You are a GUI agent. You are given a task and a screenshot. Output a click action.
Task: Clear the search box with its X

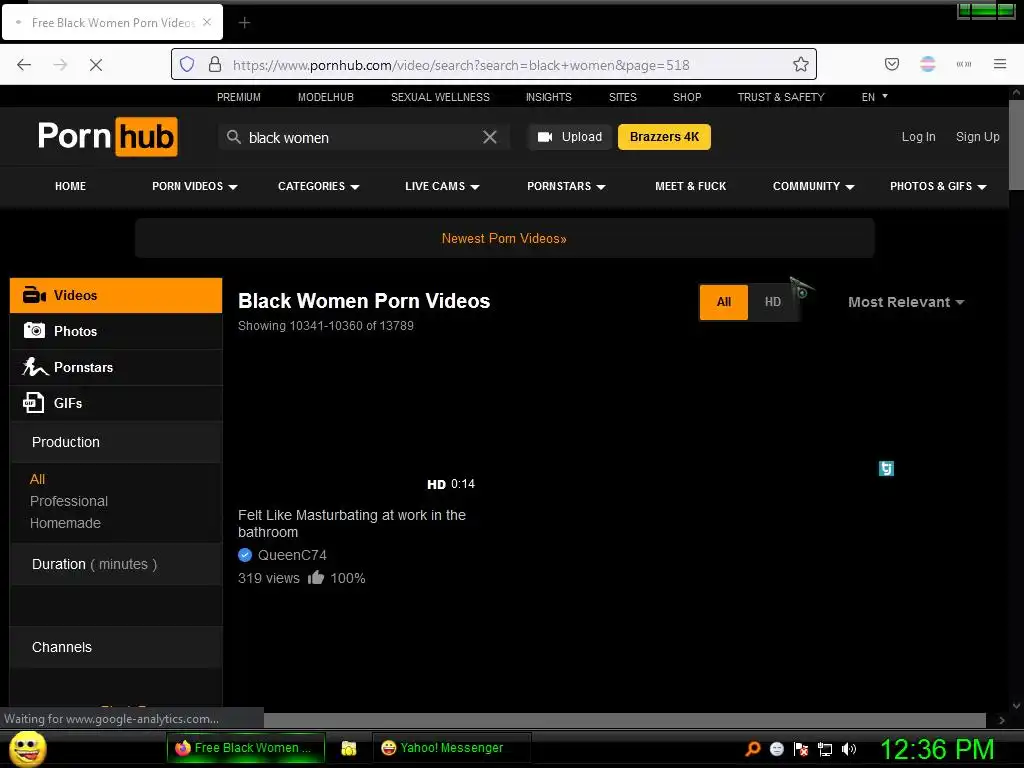point(490,136)
